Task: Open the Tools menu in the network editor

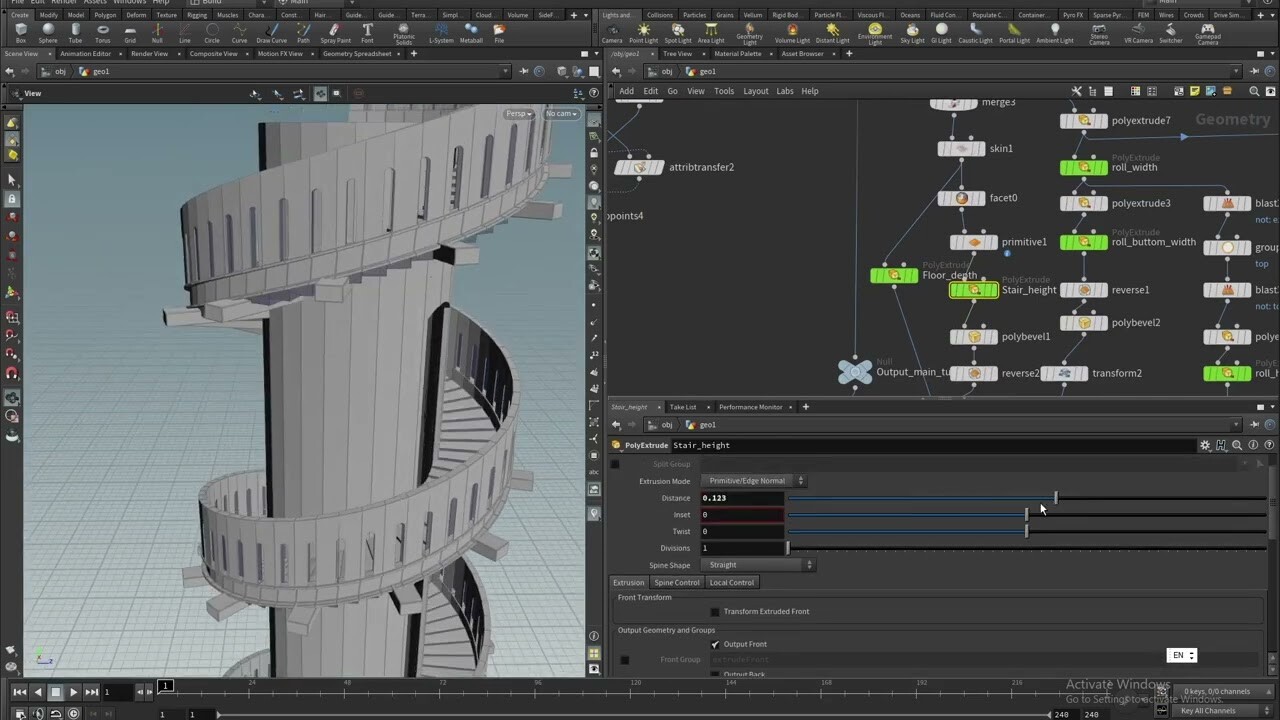Action: pos(724,91)
